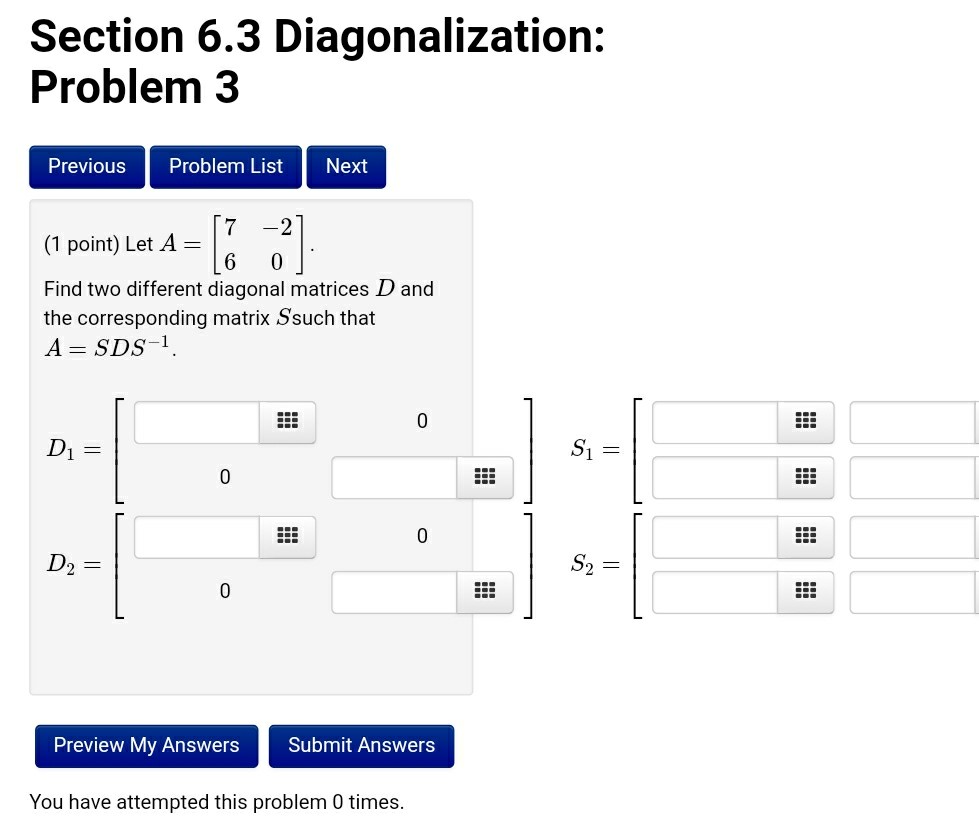Open the equation editor beside S1's second-row field

click(x=807, y=477)
